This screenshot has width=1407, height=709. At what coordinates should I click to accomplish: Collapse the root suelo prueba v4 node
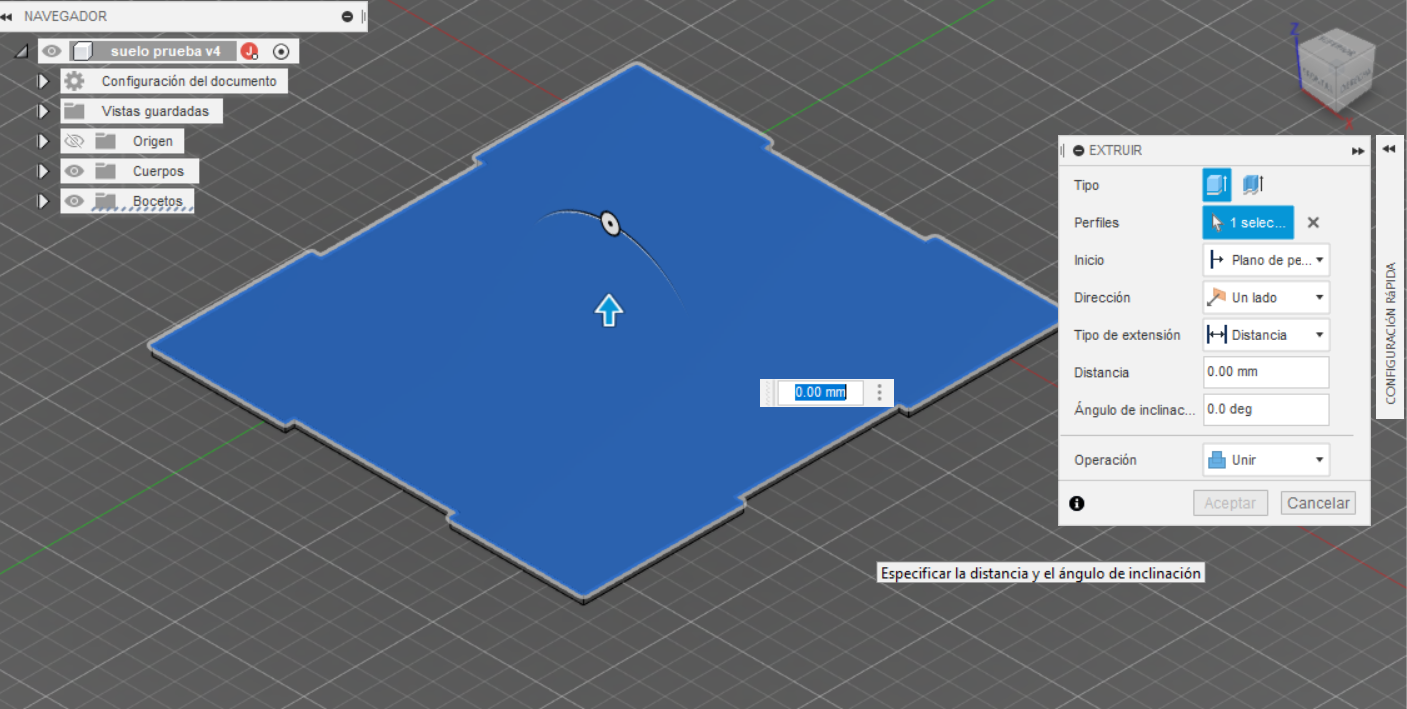pyautogui.click(x=21, y=51)
